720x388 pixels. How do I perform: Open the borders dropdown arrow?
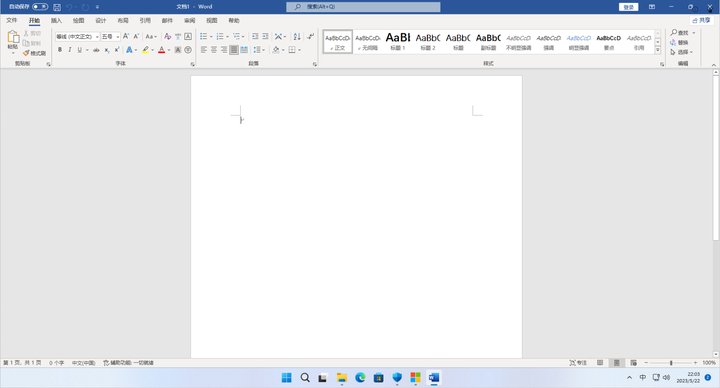coord(299,50)
